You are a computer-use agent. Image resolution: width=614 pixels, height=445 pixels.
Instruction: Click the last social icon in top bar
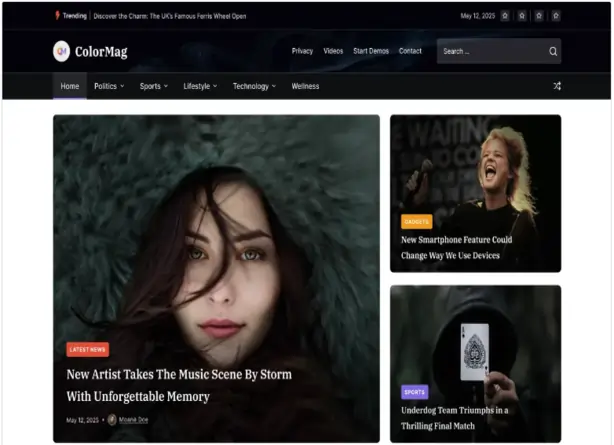(x=556, y=16)
